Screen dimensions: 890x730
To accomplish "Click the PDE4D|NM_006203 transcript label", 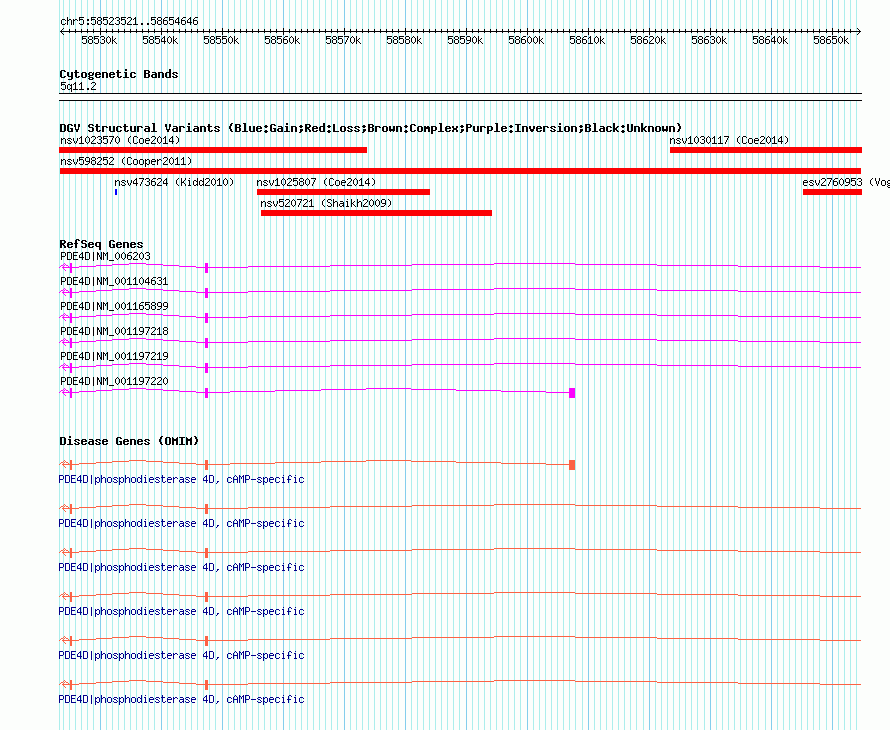I will coord(105,256).
